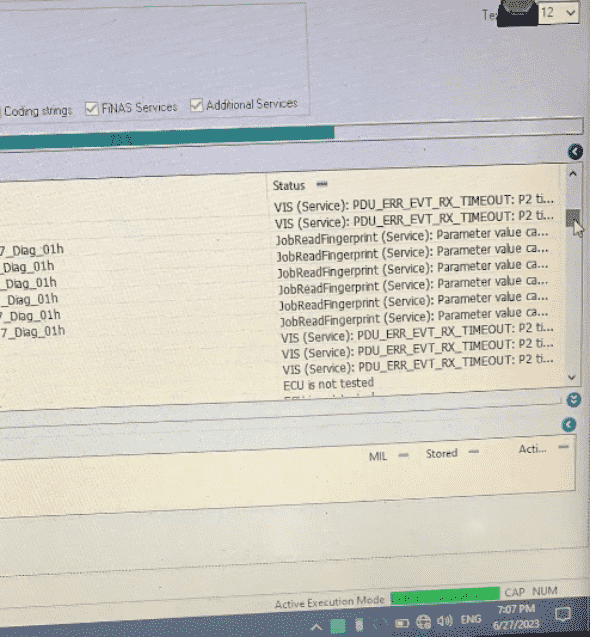
Task: Click the MIL column header
Action: pyautogui.click(x=377, y=457)
